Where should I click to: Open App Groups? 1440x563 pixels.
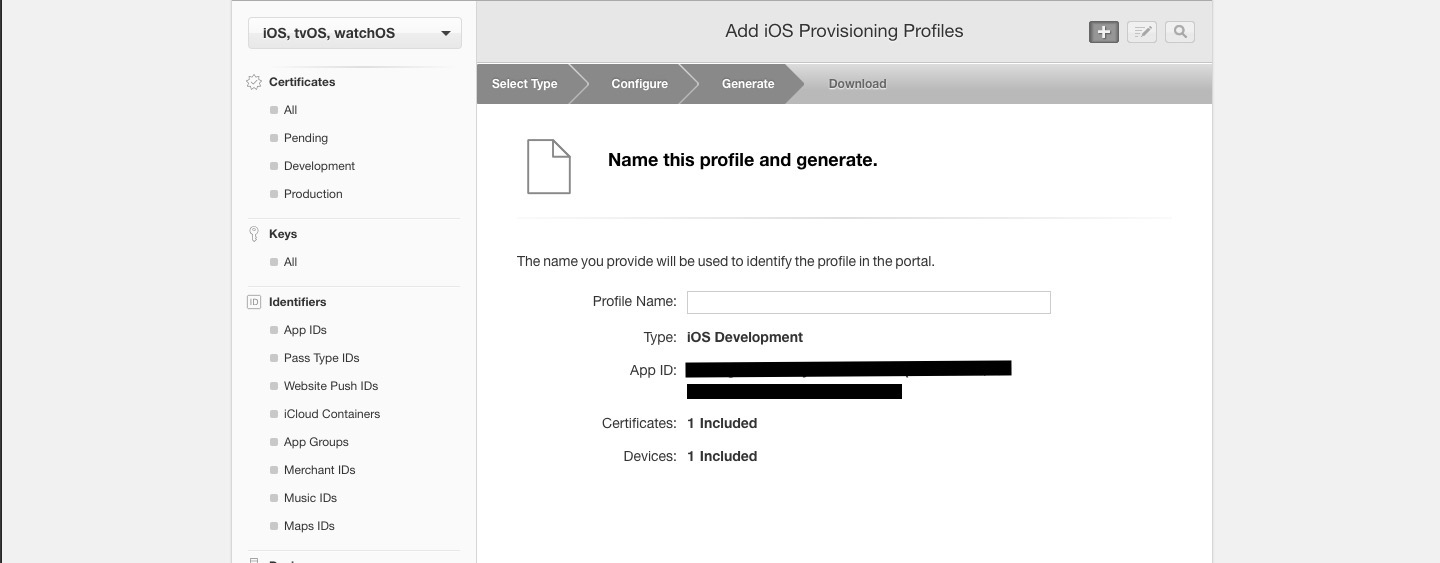(316, 442)
